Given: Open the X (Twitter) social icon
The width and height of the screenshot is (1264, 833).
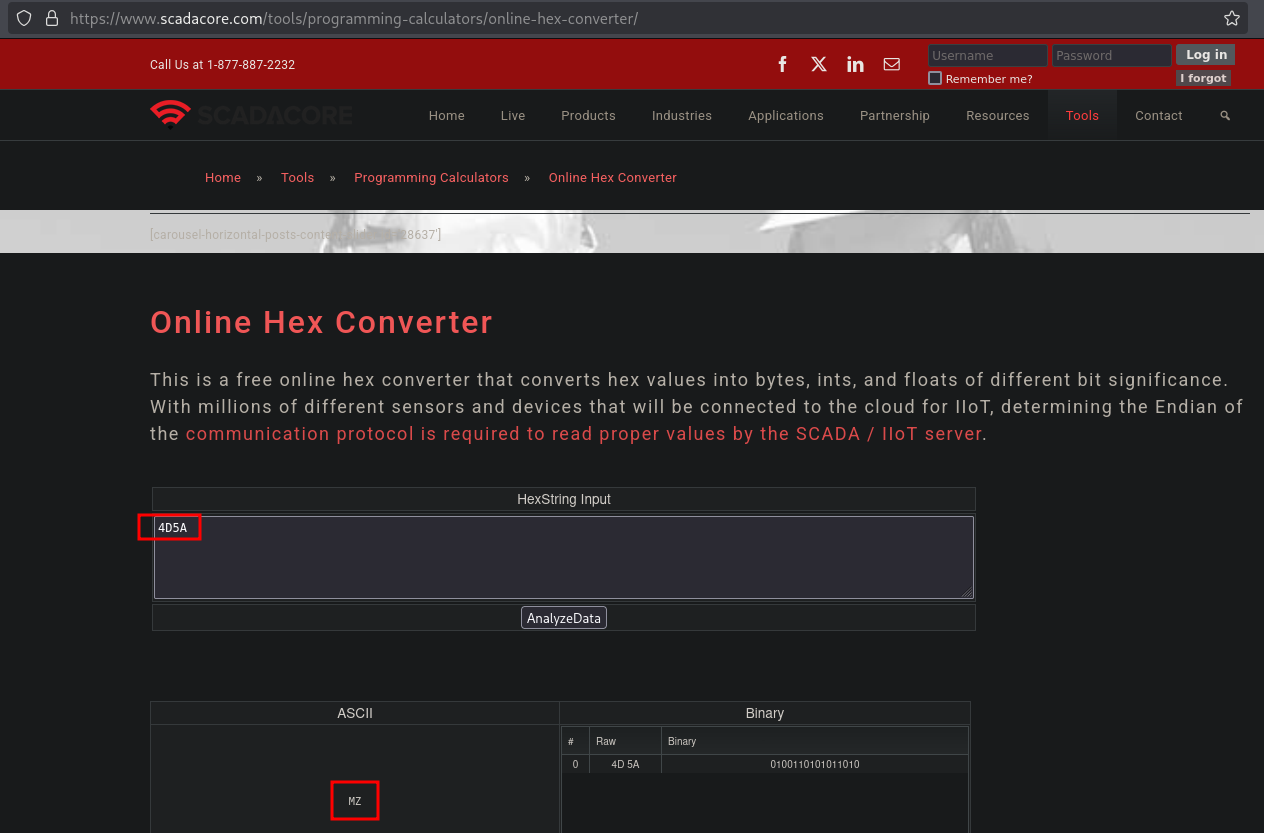Looking at the screenshot, I should 819,64.
